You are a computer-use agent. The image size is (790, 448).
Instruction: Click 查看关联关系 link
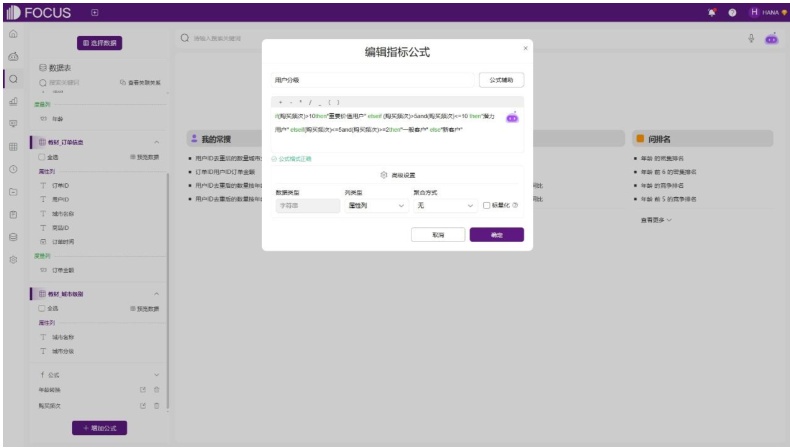pos(141,83)
